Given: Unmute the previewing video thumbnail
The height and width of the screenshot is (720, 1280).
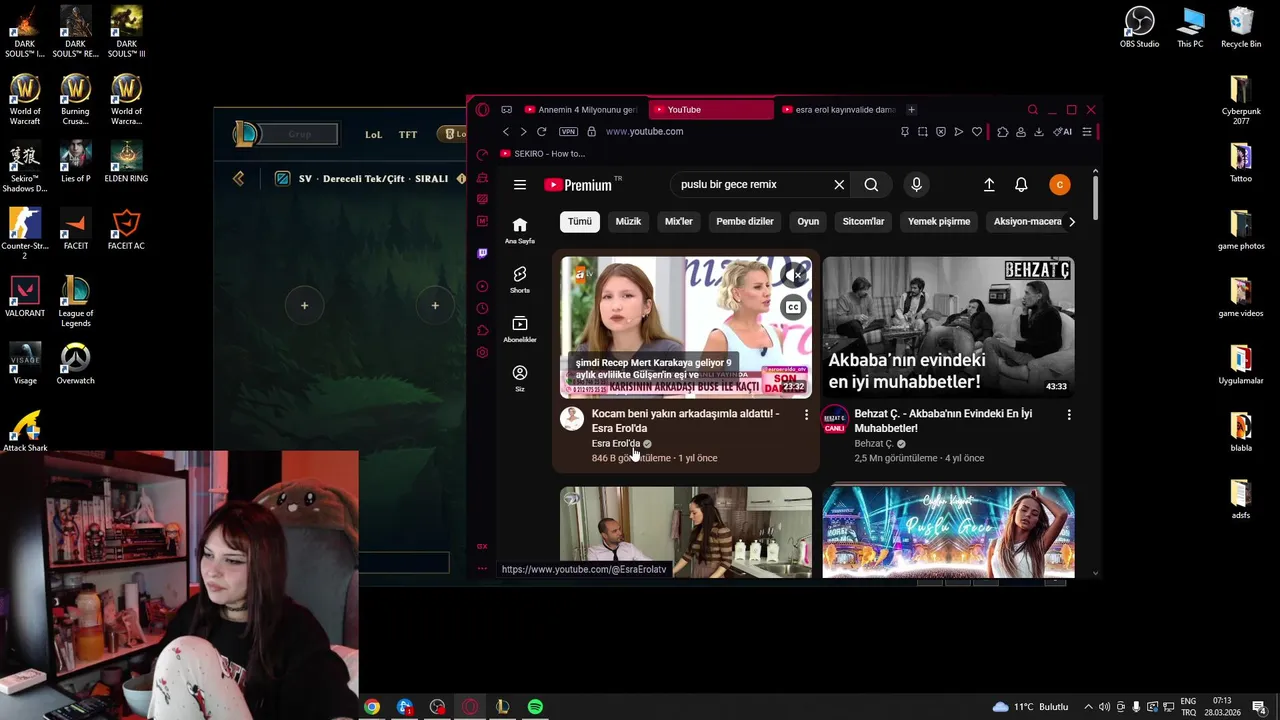Looking at the screenshot, I should pyautogui.click(x=793, y=275).
